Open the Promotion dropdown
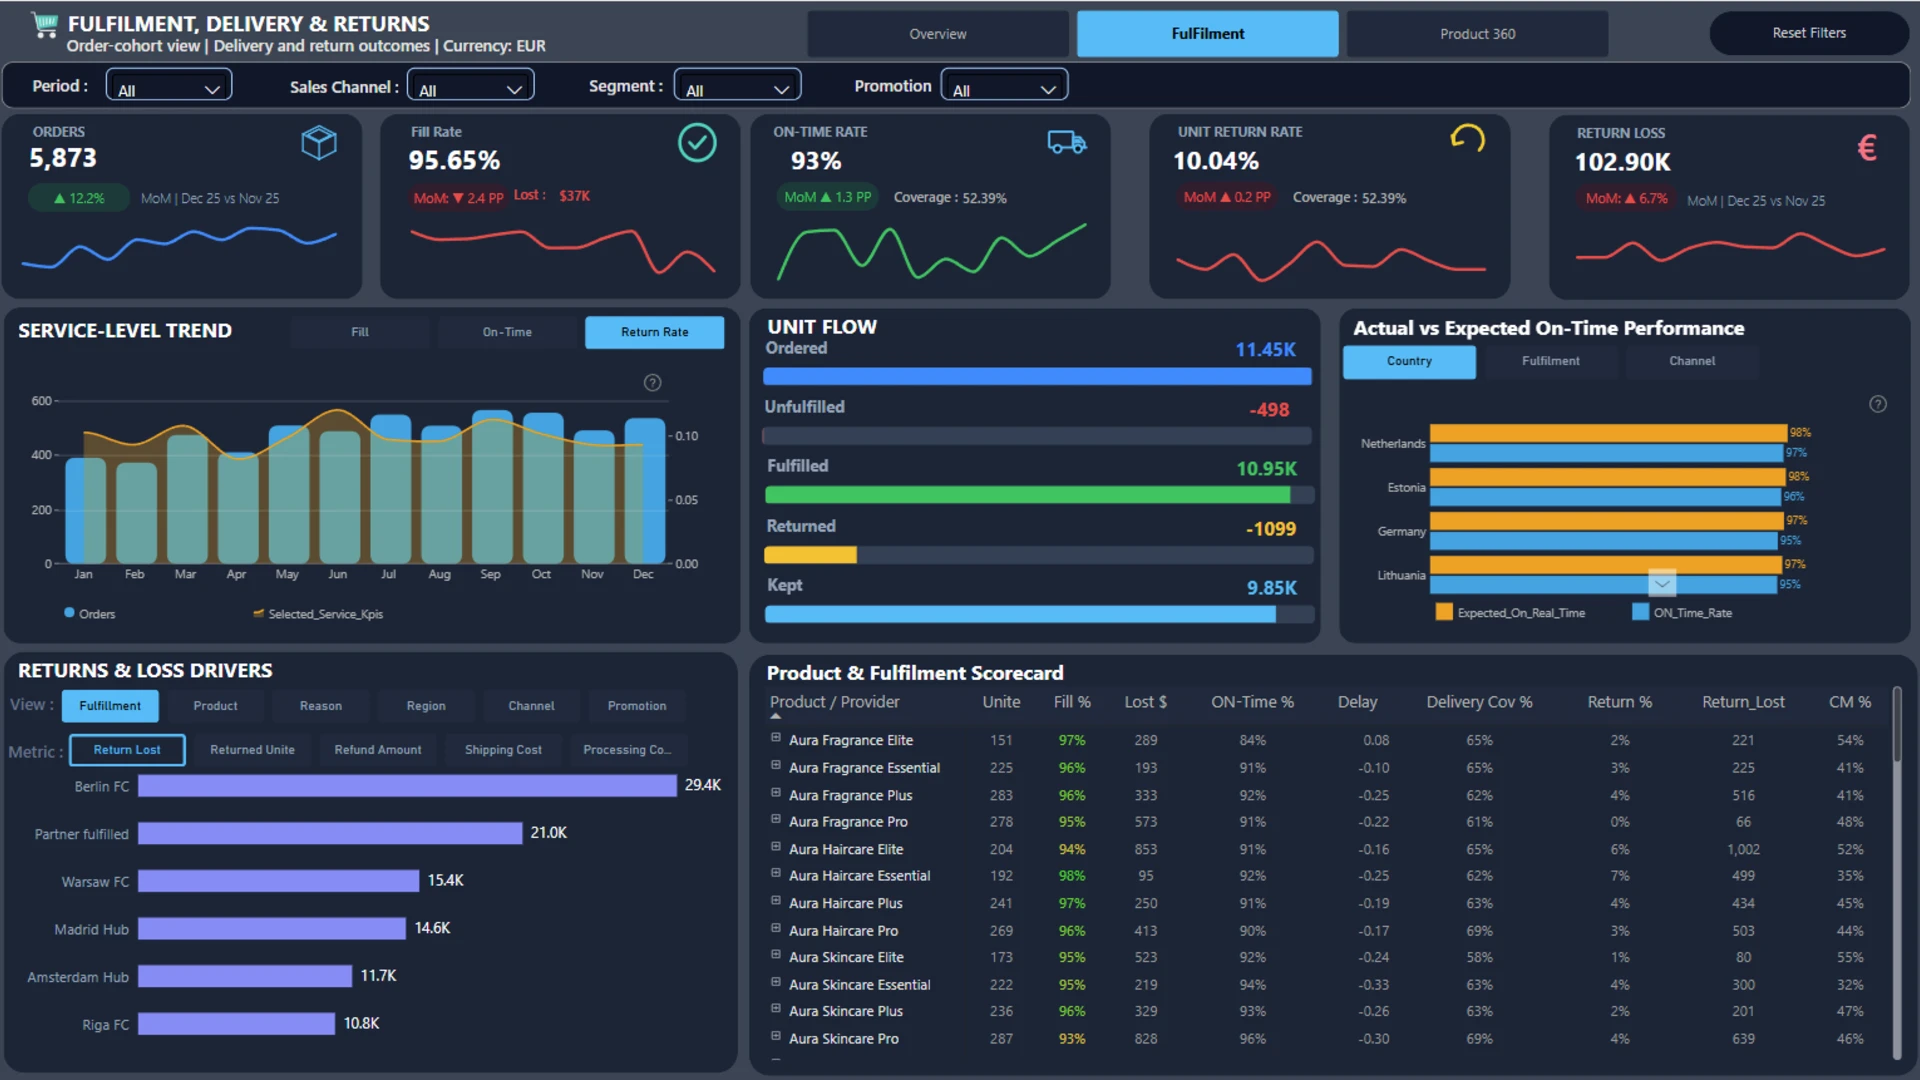Screen dimensions: 1920x1080 (1004, 87)
